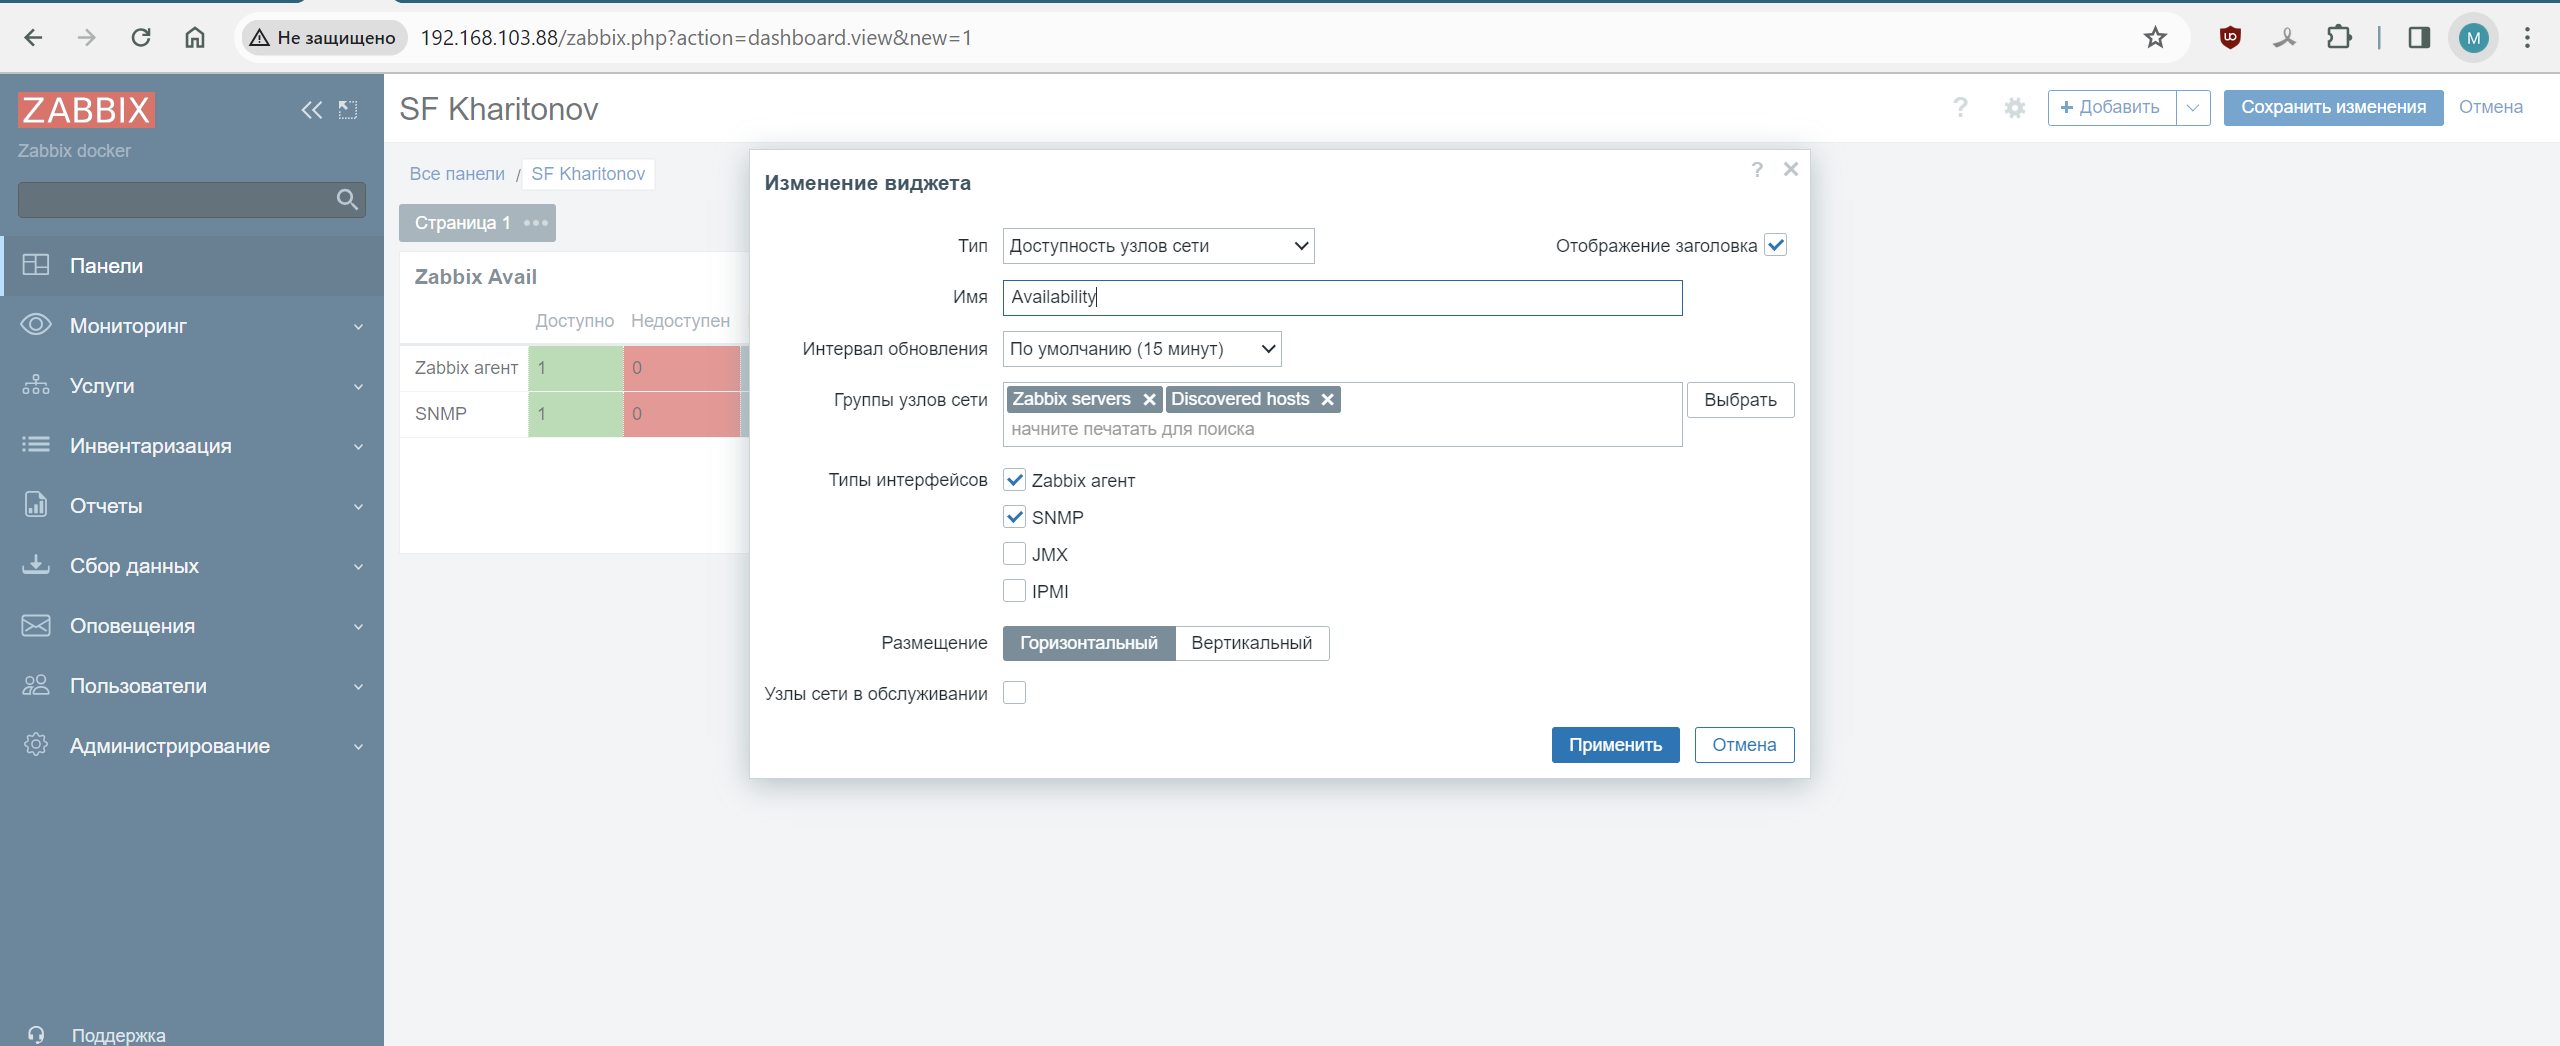The width and height of the screenshot is (2560, 1046).
Task: Expand the Мониторинг sidebar menu
Action: point(192,326)
